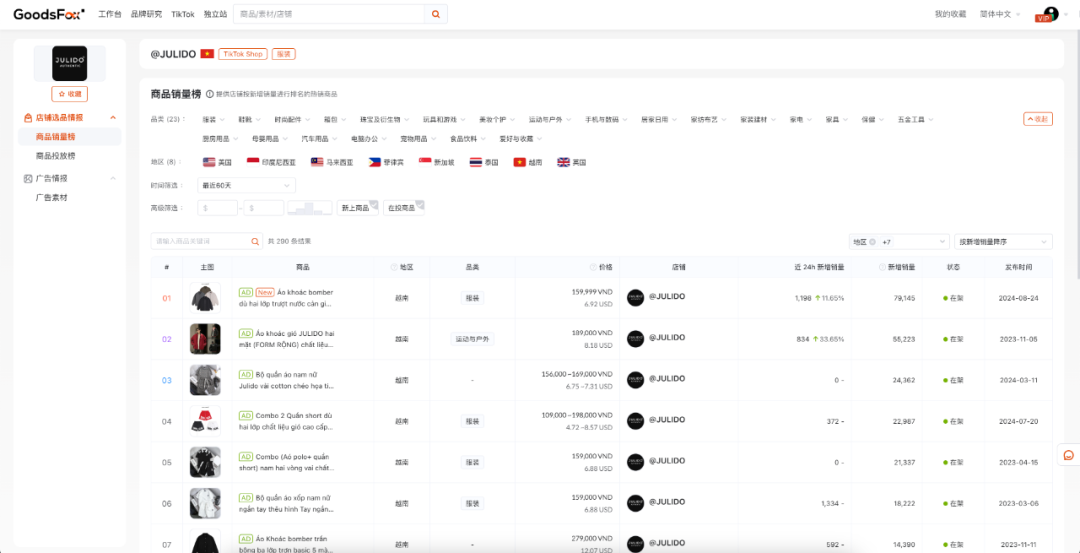
Task: Open the customer support chat floating icon
Action: point(1068,455)
